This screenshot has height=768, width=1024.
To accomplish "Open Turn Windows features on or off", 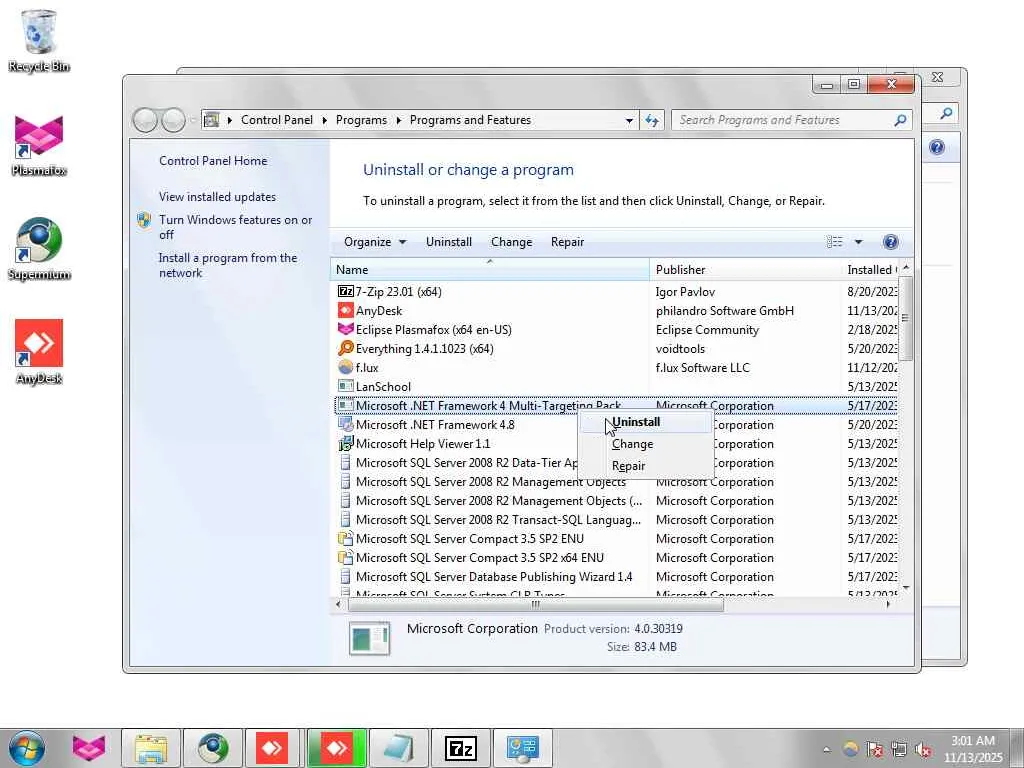I will click(235, 227).
